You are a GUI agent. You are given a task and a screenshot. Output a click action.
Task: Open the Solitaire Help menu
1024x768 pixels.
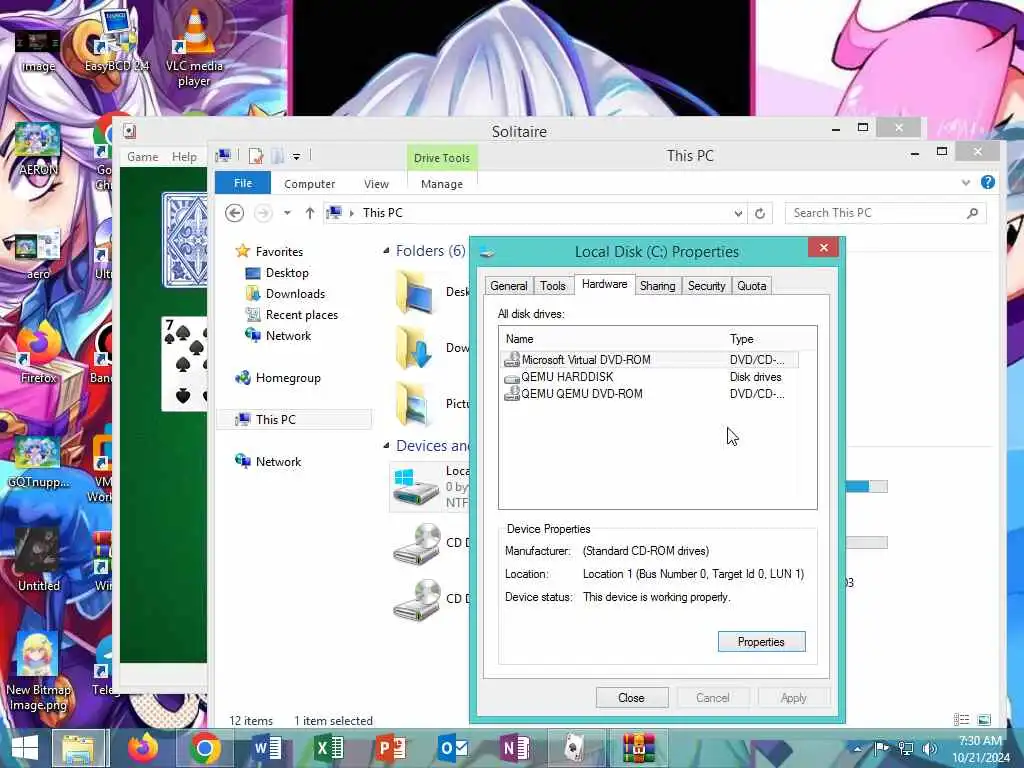184,157
